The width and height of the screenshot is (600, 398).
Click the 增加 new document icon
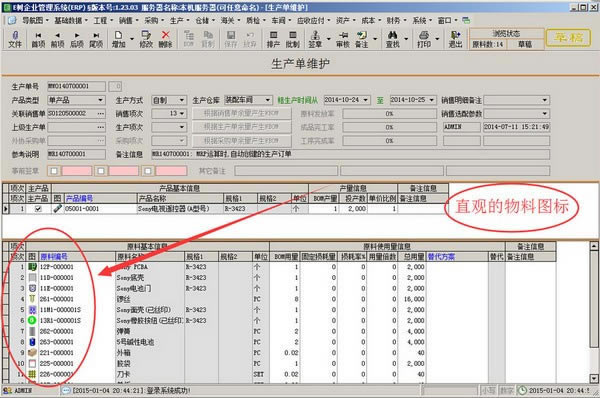coord(119,39)
